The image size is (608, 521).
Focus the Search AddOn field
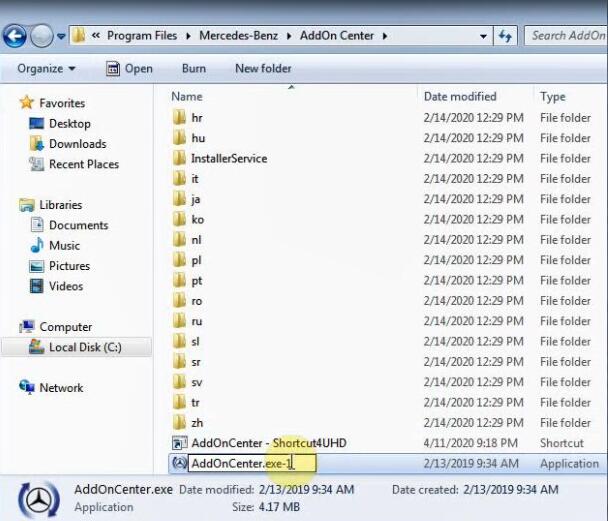[566, 36]
